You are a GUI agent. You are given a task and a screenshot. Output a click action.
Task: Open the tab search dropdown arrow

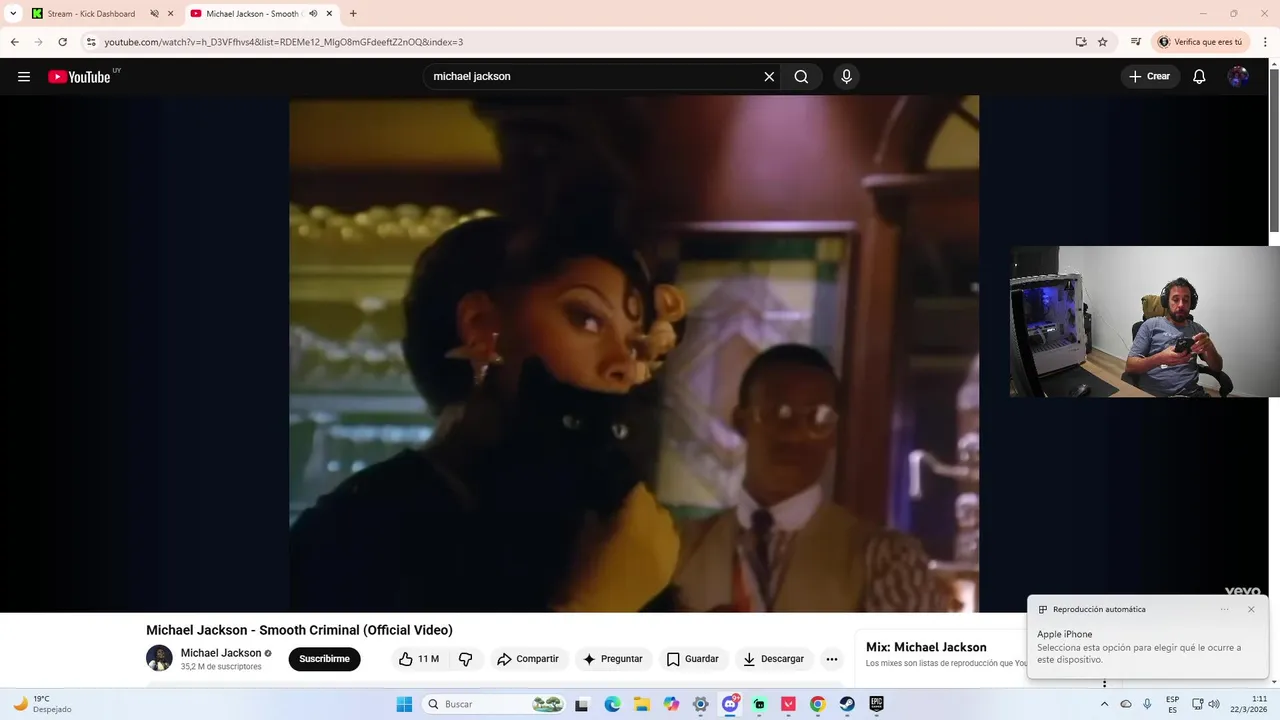pos(13,14)
